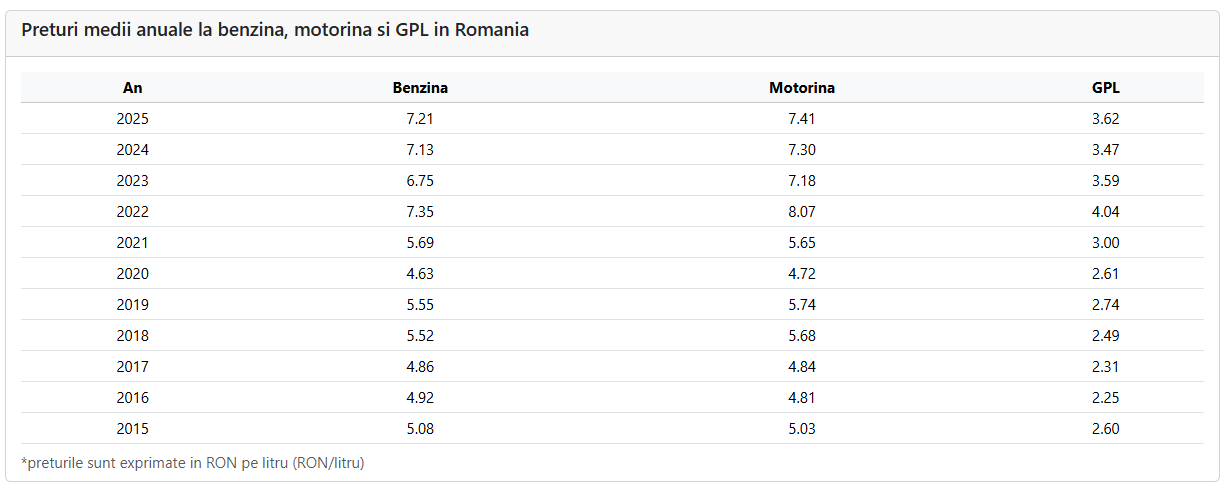Select the 2025 Motorina price 7.41
Viewport: 1226px width, 488px height.
[801, 119]
